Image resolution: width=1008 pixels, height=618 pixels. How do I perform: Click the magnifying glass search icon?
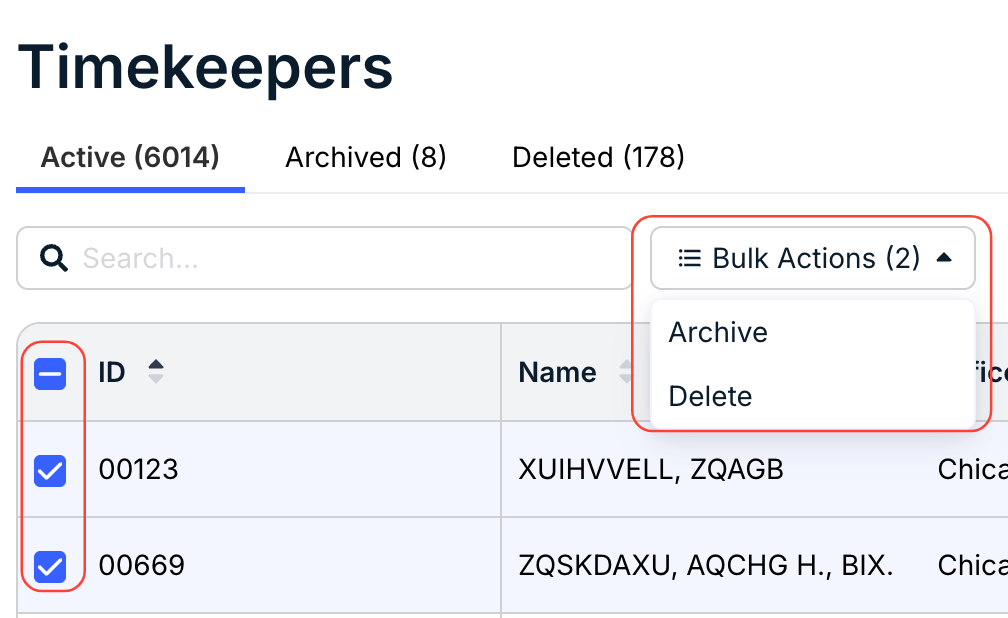click(54, 258)
